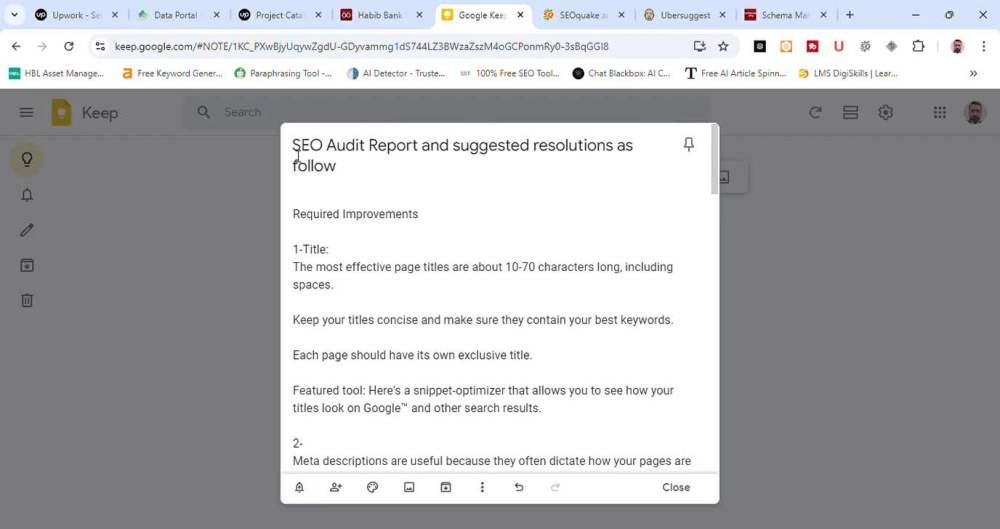Add a collaborator to the note
The height and width of the screenshot is (529, 1000).
[335, 488]
